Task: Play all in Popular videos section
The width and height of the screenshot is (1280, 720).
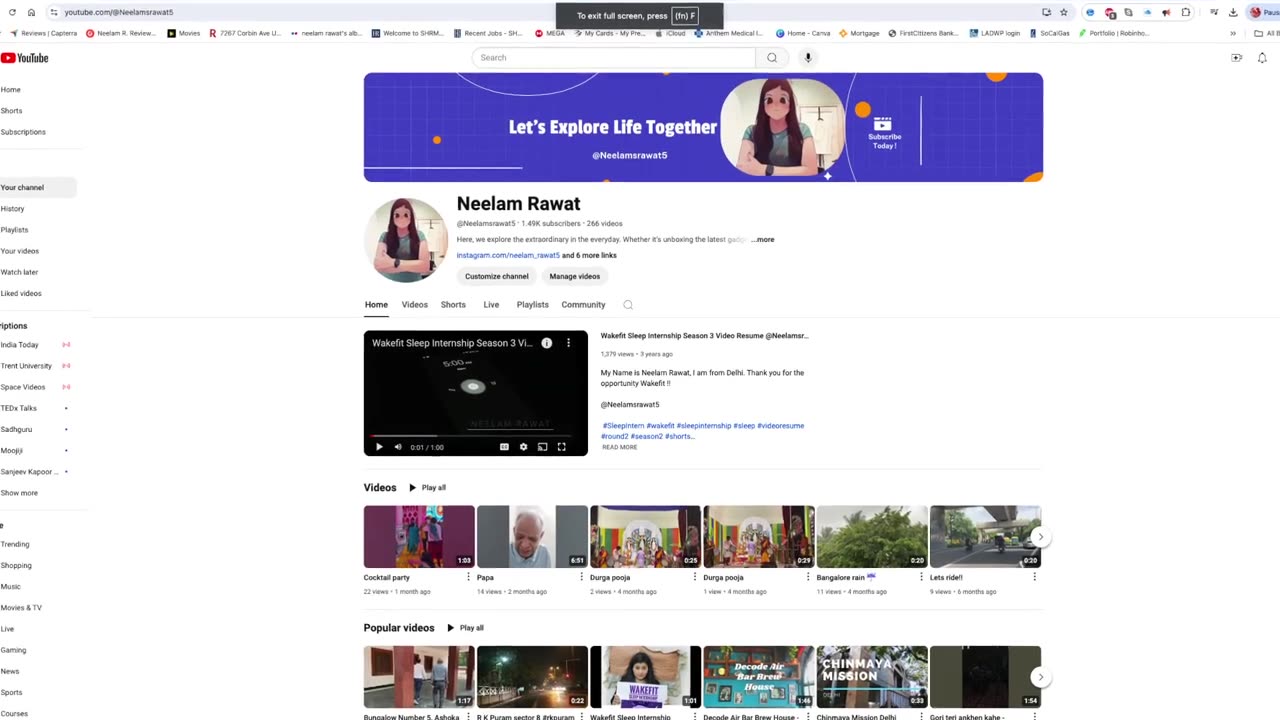Action: (465, 628)
